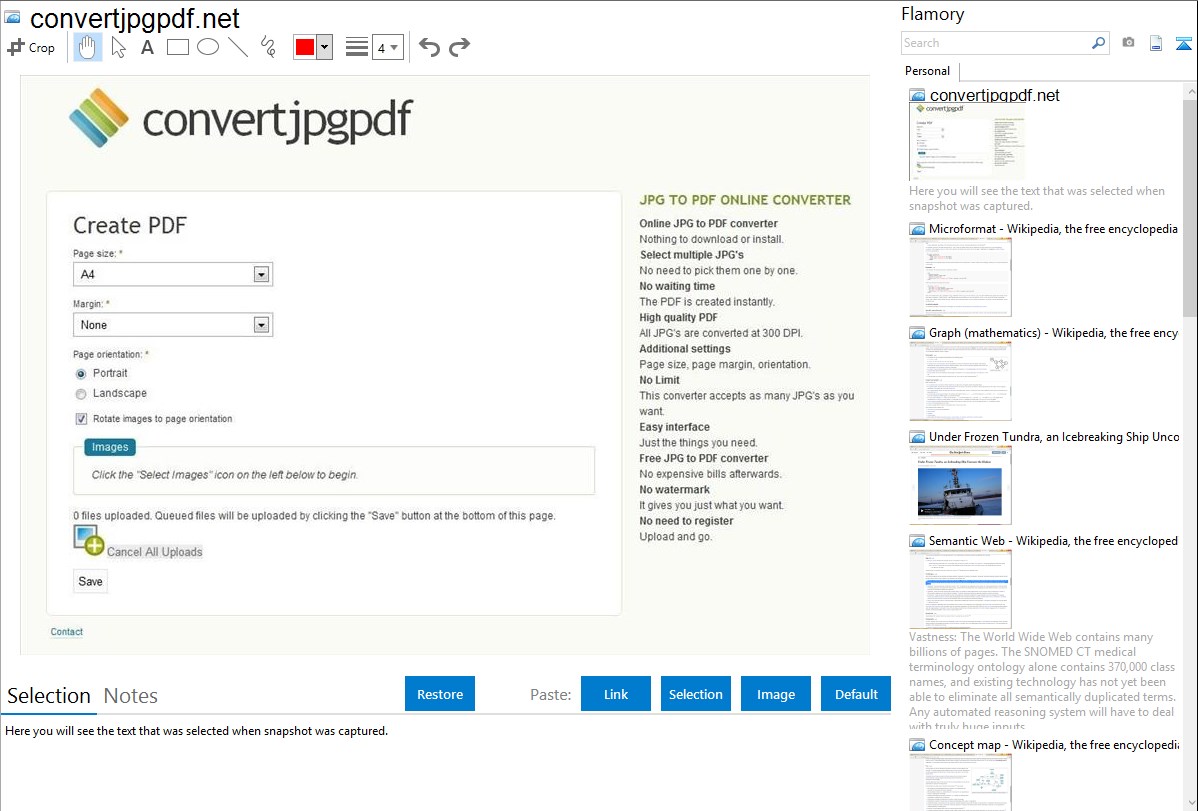Paste the Selection

[696, 694]
